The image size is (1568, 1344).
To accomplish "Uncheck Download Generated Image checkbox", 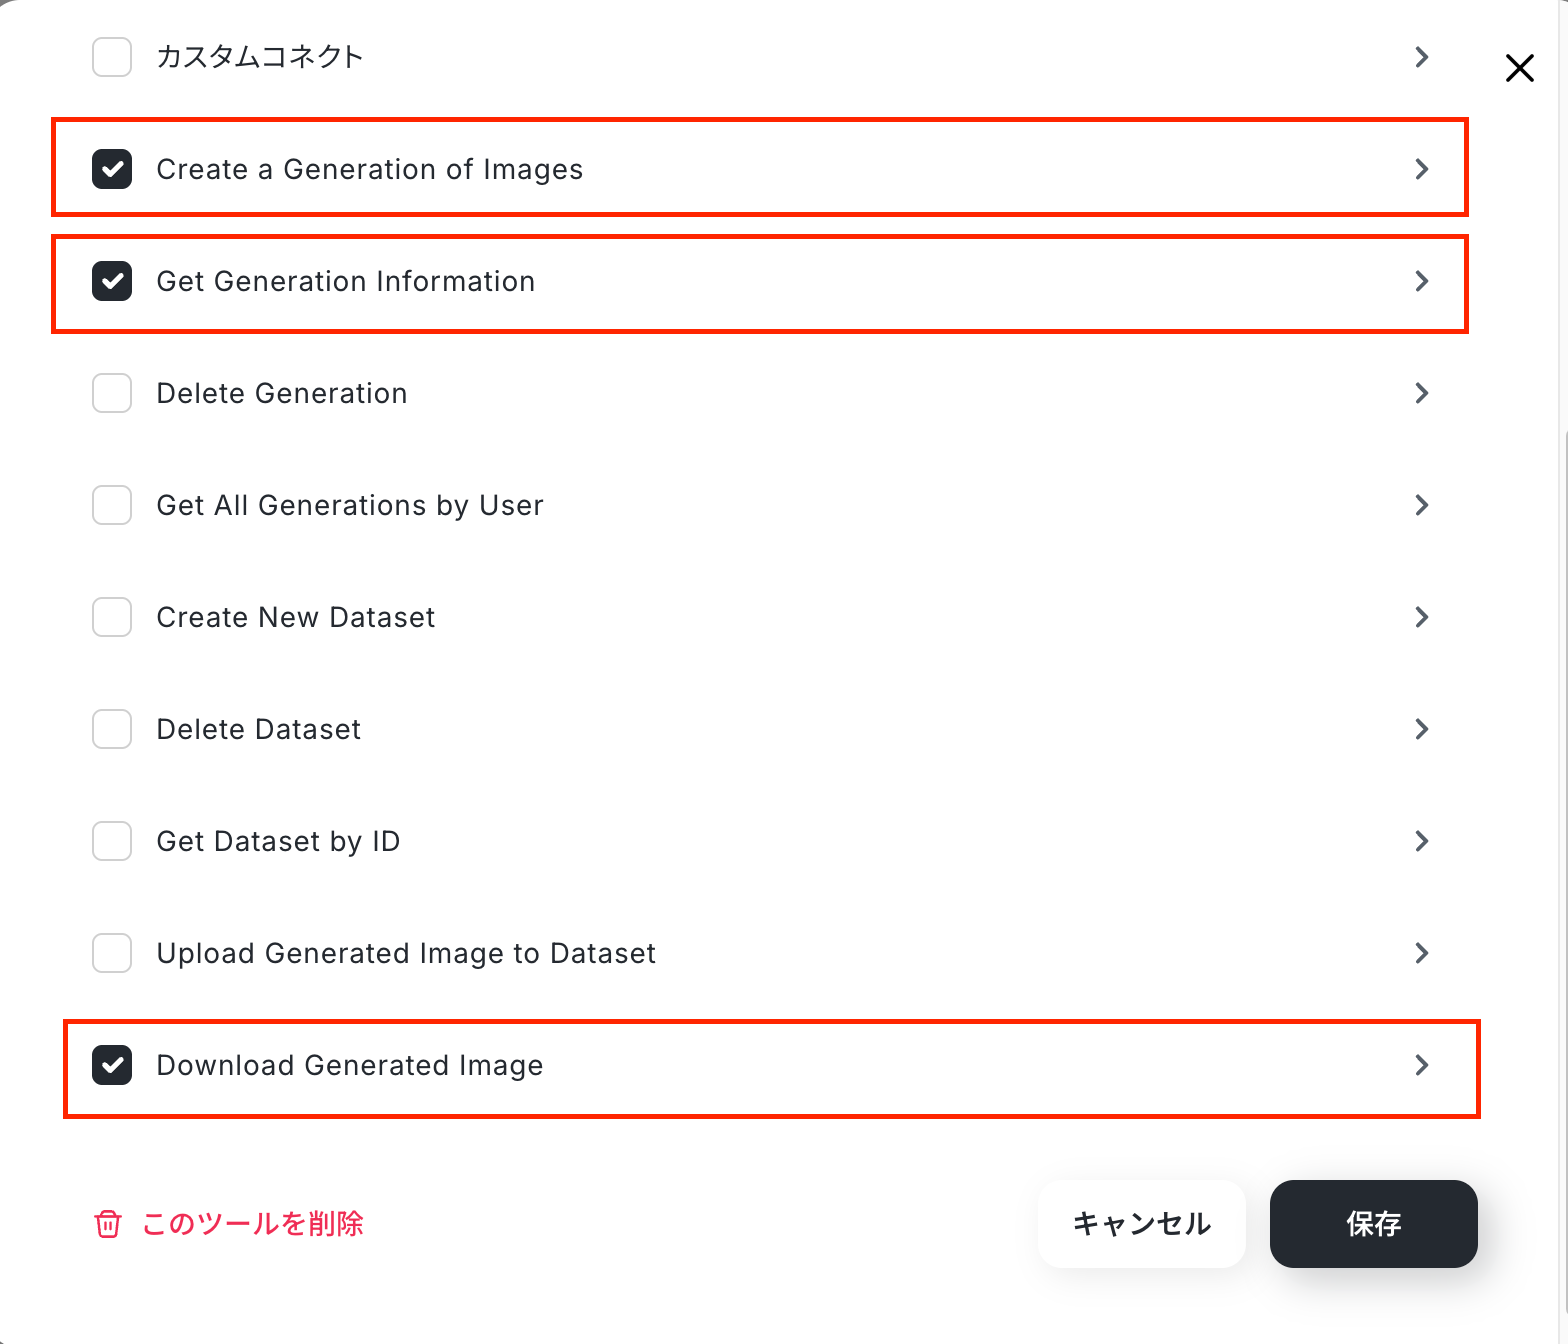I will (x=112, y=1065).
